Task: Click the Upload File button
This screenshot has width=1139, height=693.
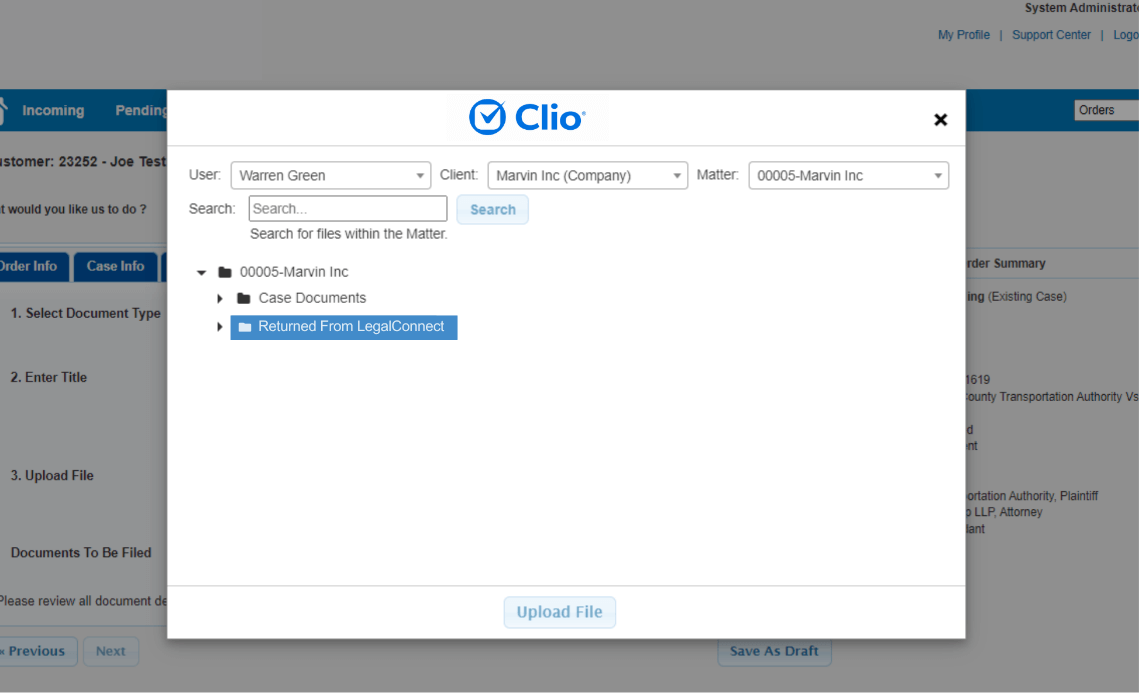Action: click(559, 612)
